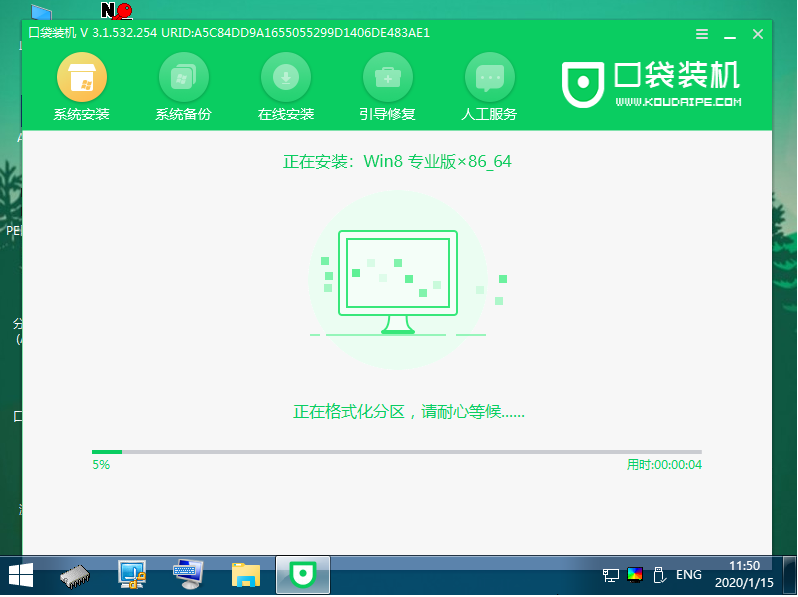The height and width of the screenshot is (597, 798).
Task: Close the 口袋装机 window
Action: point(758,33)
